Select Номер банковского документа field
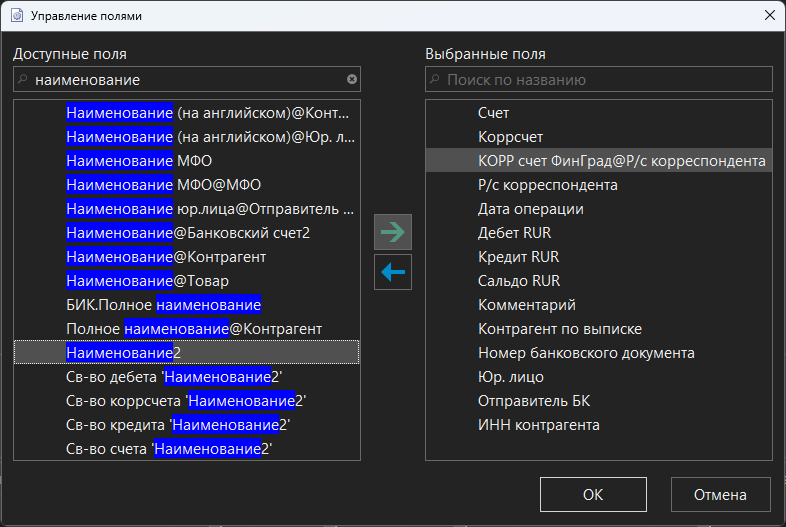This screenshot has width=786, height=527. (x=586, y=353)
